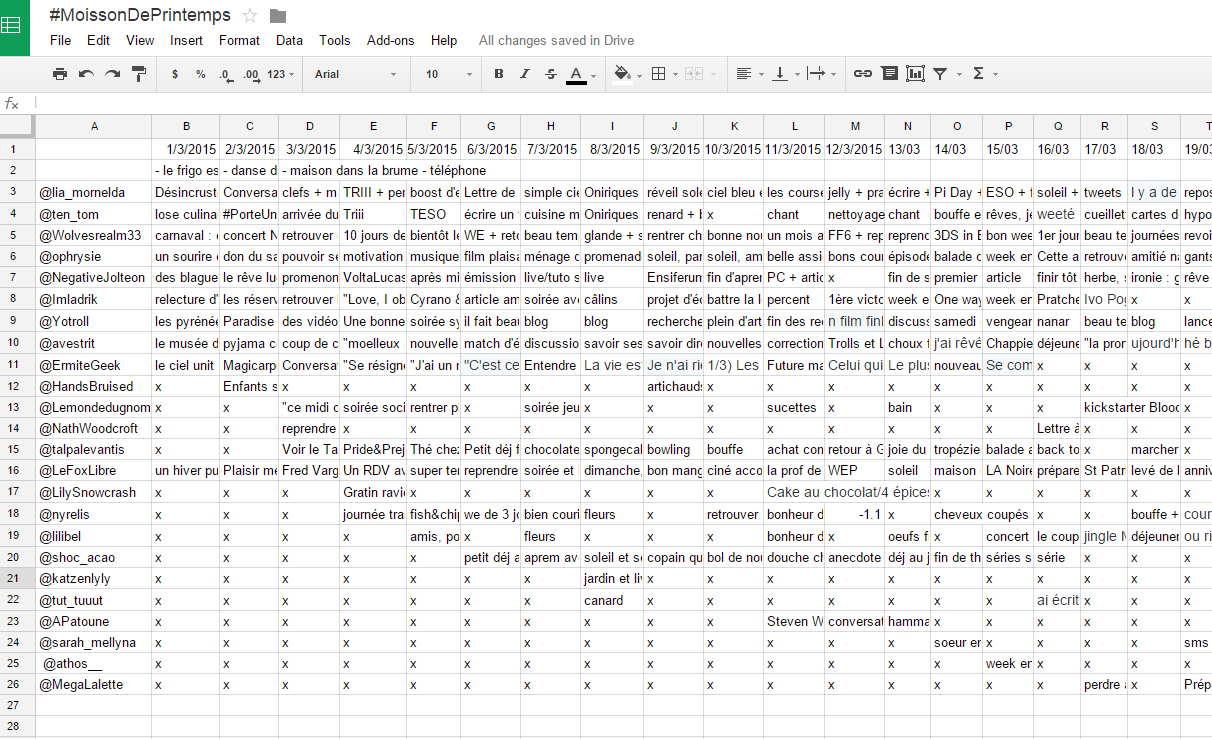Toggle italic formatting
This screenshot has height=739, width=1212.
[x=524, y=74]
